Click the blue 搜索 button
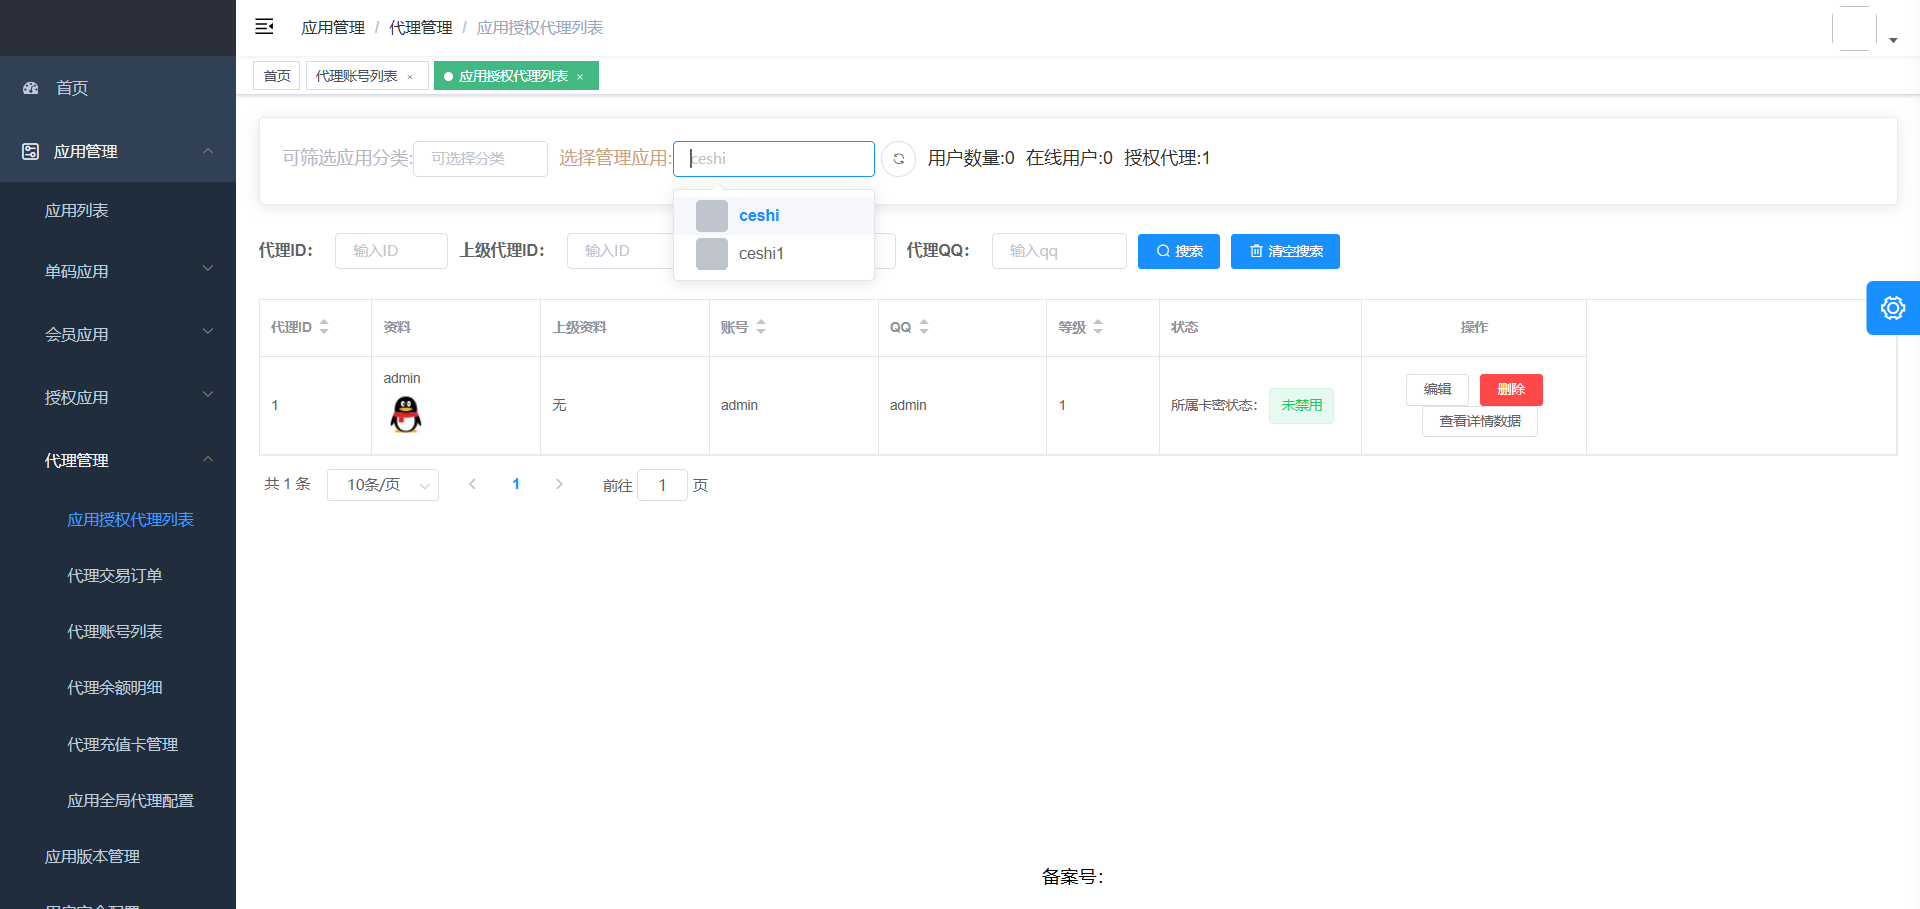This screenshot has height=909, width=1920. (1179, 251)
